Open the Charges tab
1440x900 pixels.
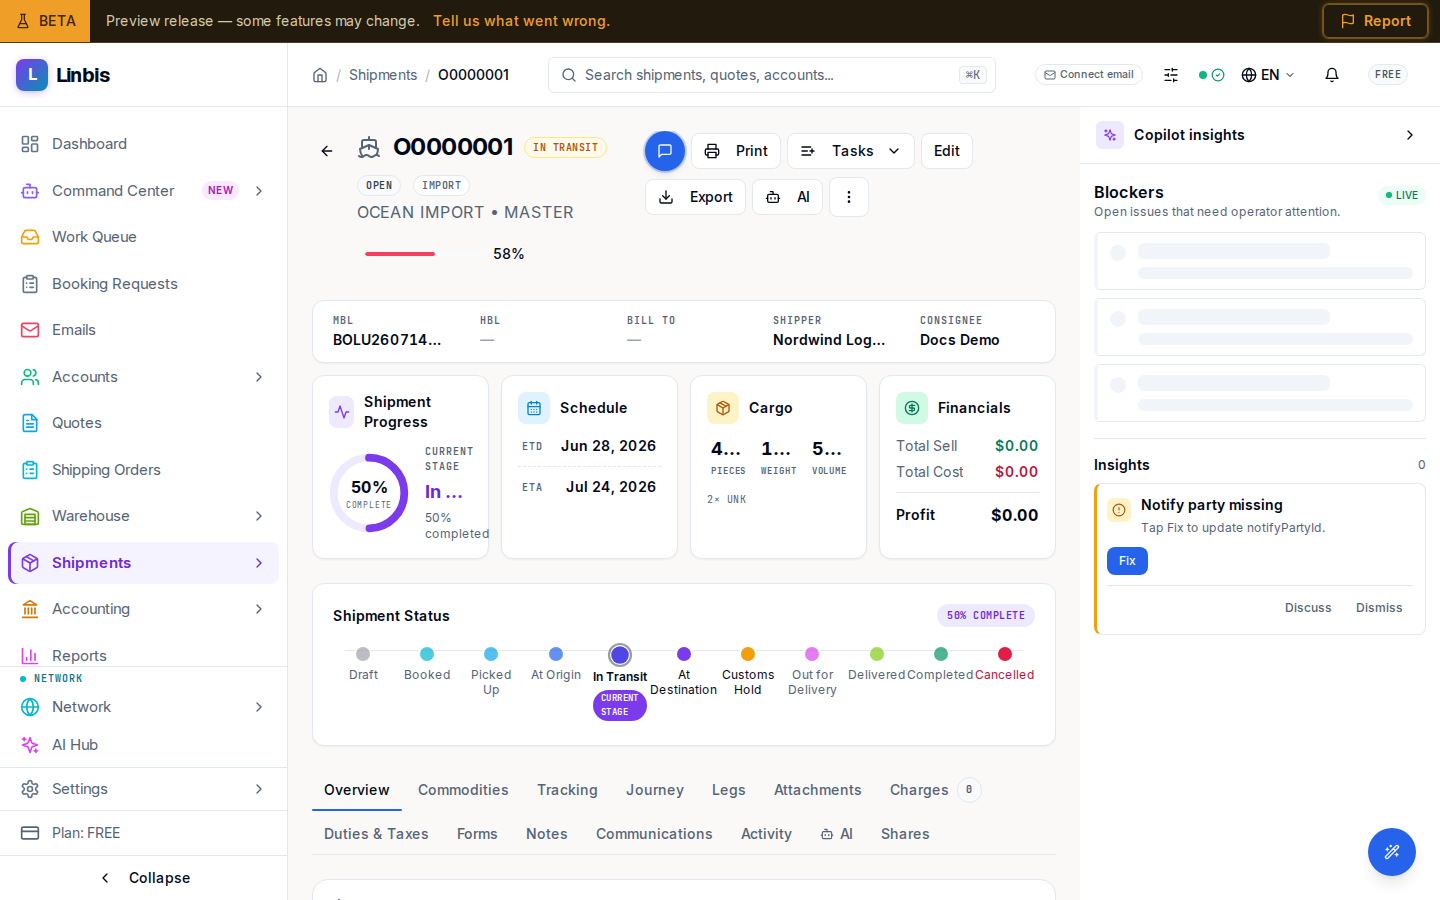coord(934,790)
